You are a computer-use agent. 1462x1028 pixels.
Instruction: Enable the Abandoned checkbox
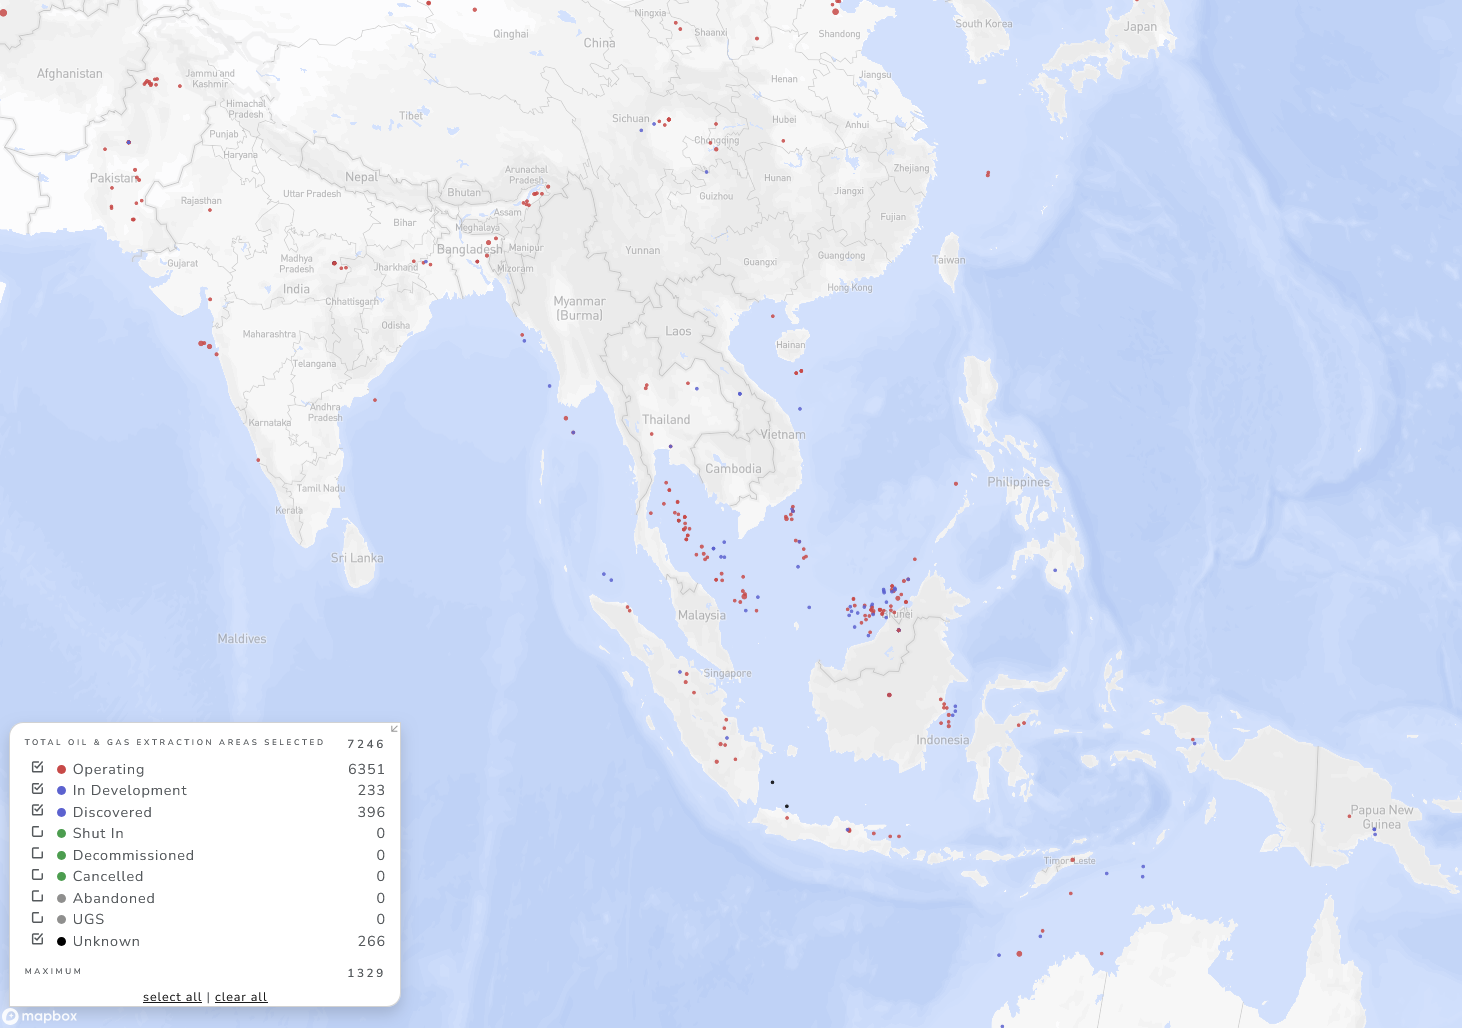38,896
